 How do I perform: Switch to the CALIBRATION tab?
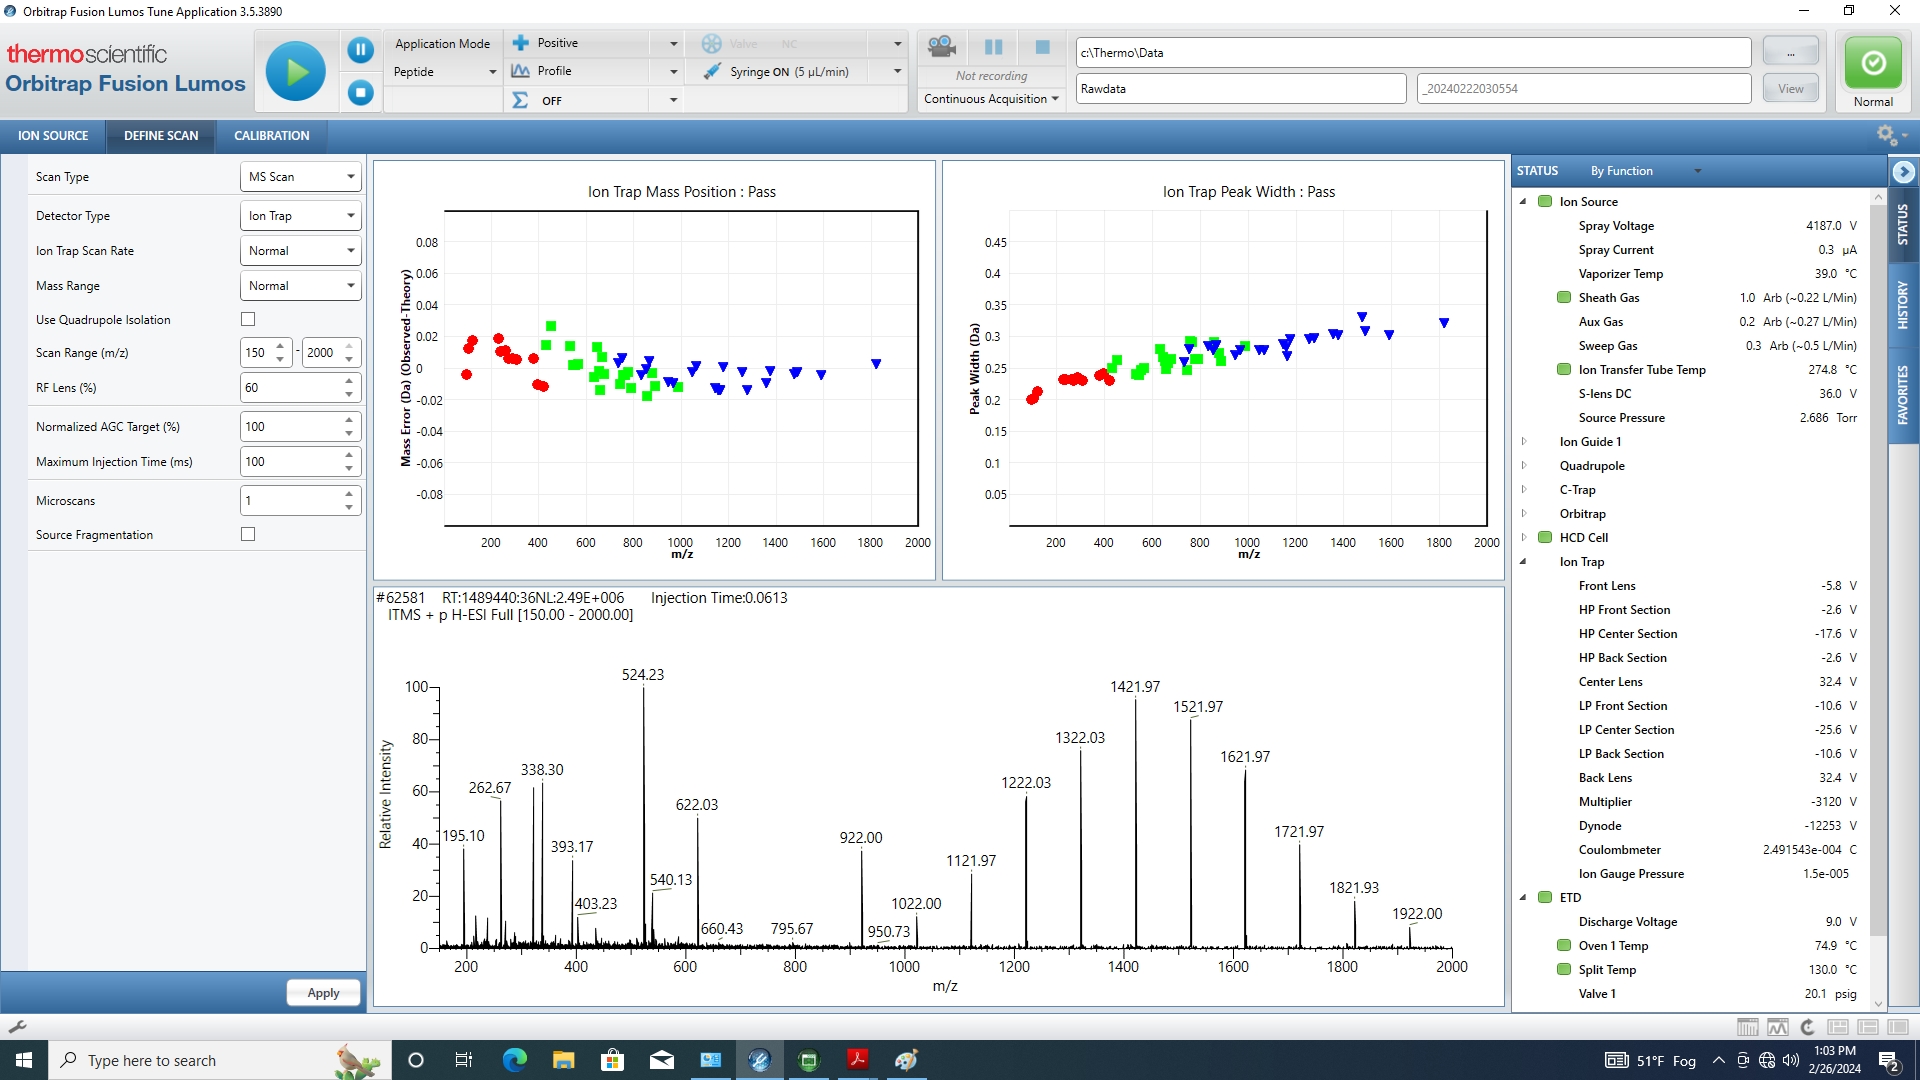click(x=271, y=135)
